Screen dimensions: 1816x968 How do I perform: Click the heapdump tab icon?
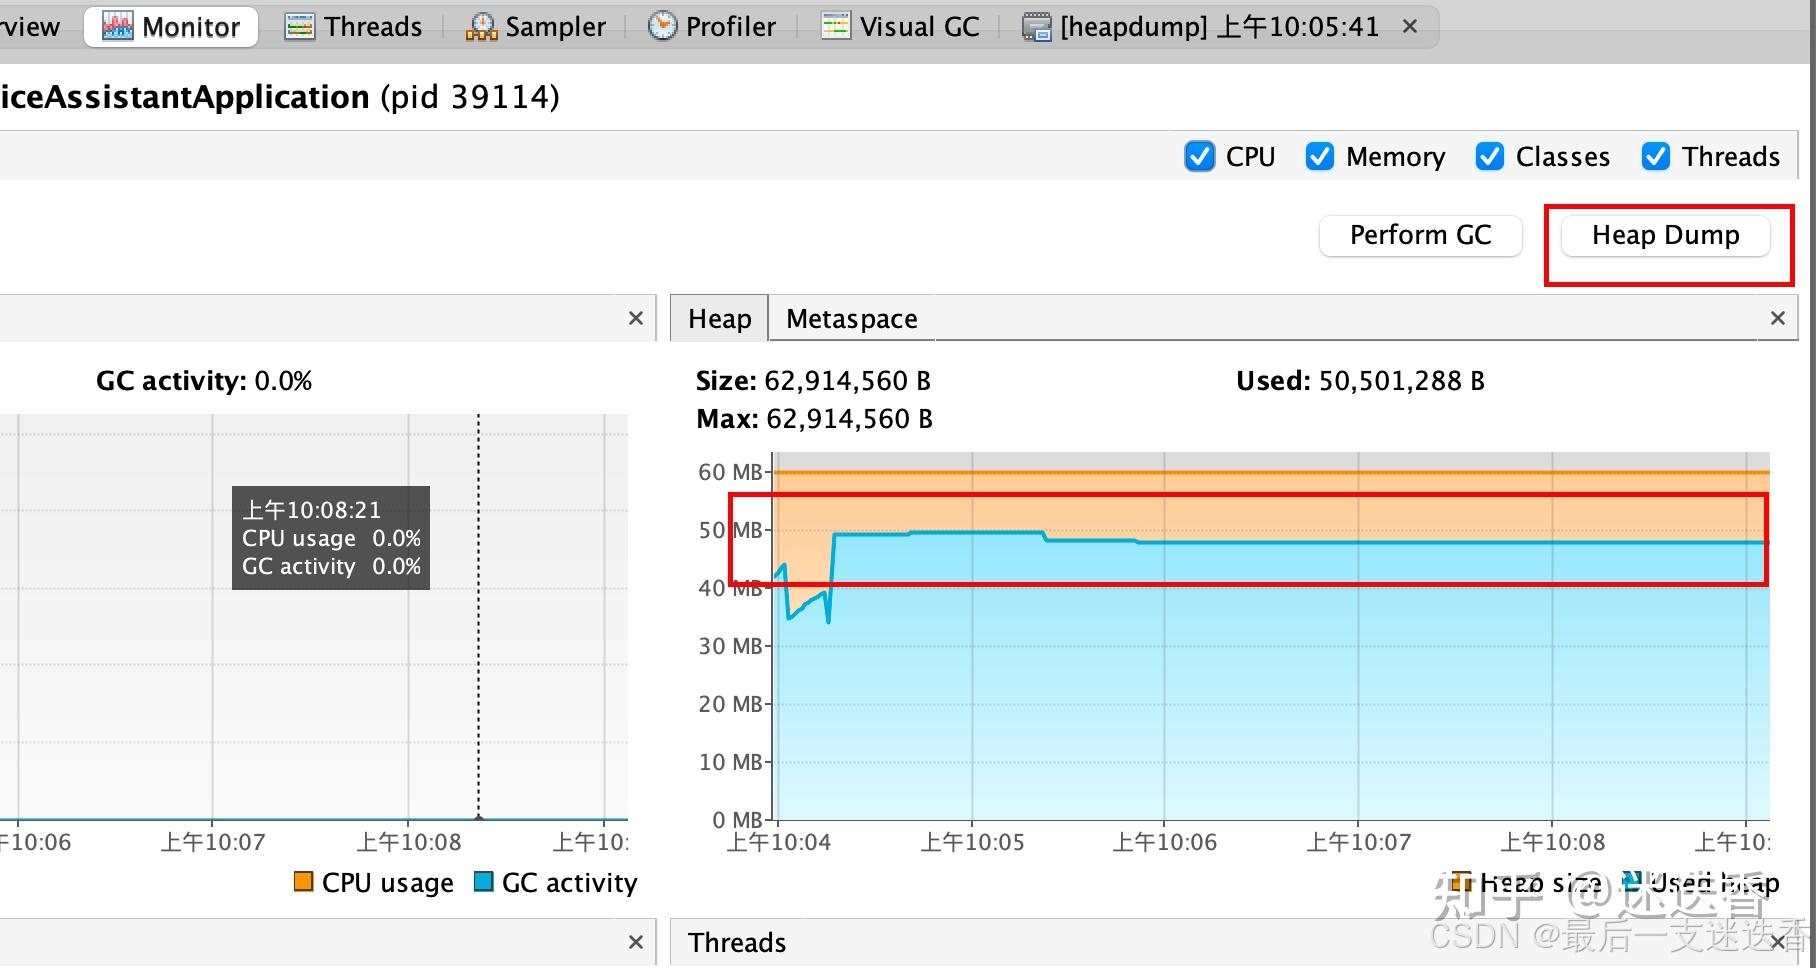tap(1037, 26)
